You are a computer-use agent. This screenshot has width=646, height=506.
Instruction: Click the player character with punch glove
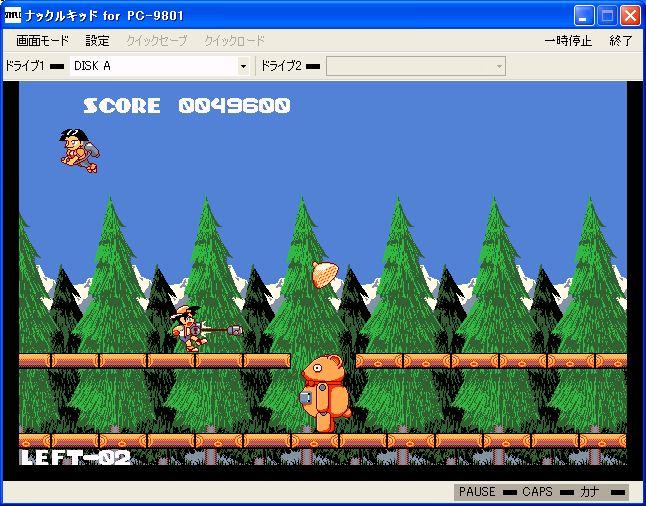(189, 328)
